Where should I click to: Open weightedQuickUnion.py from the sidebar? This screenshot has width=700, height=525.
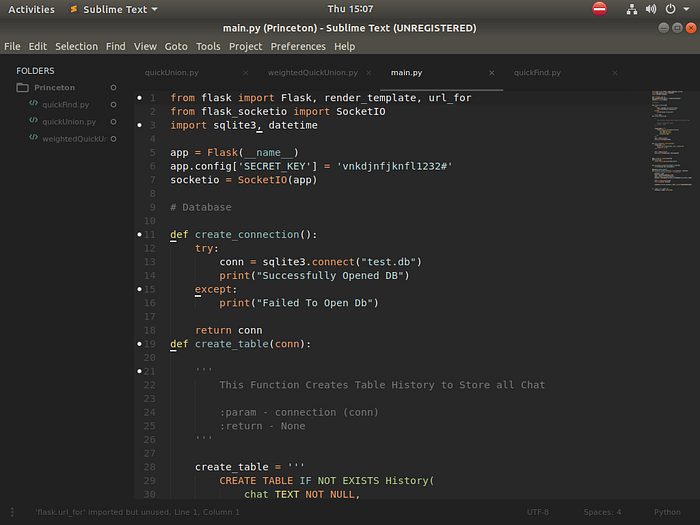pos(75,139)
